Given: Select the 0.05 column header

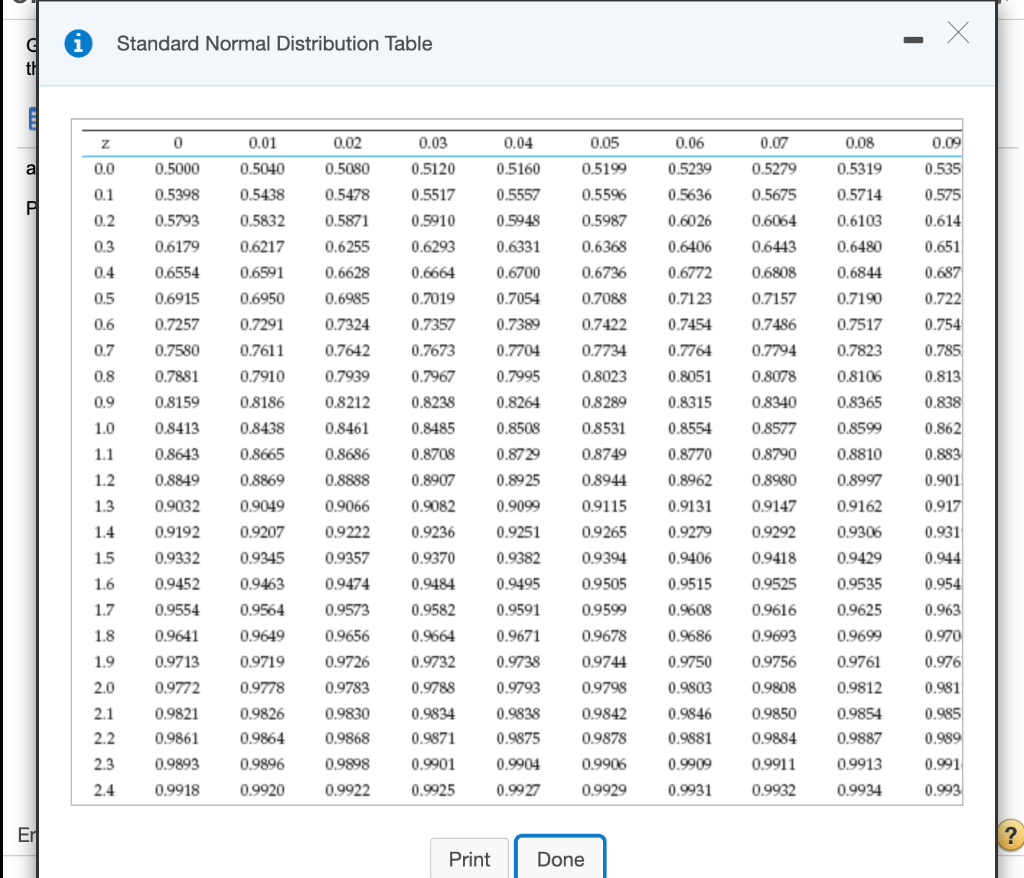Looking at the screenshot, I should pyautogui.click(x=605, y=143).
